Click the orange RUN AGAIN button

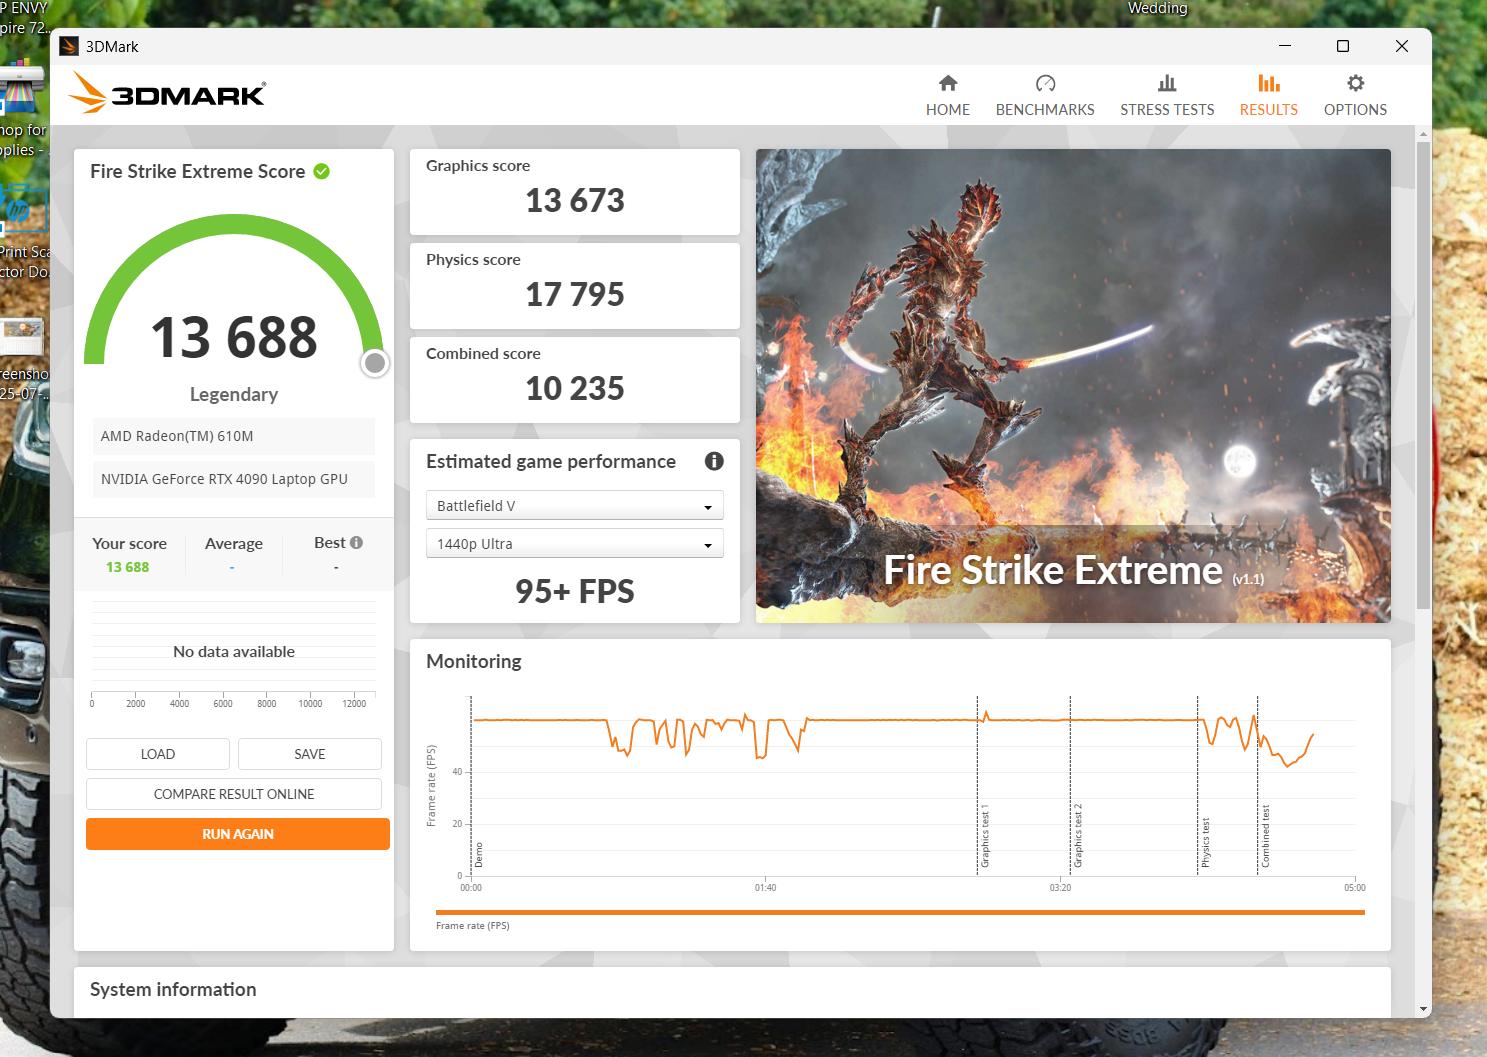pyautogui.click(x=238, y=834)
